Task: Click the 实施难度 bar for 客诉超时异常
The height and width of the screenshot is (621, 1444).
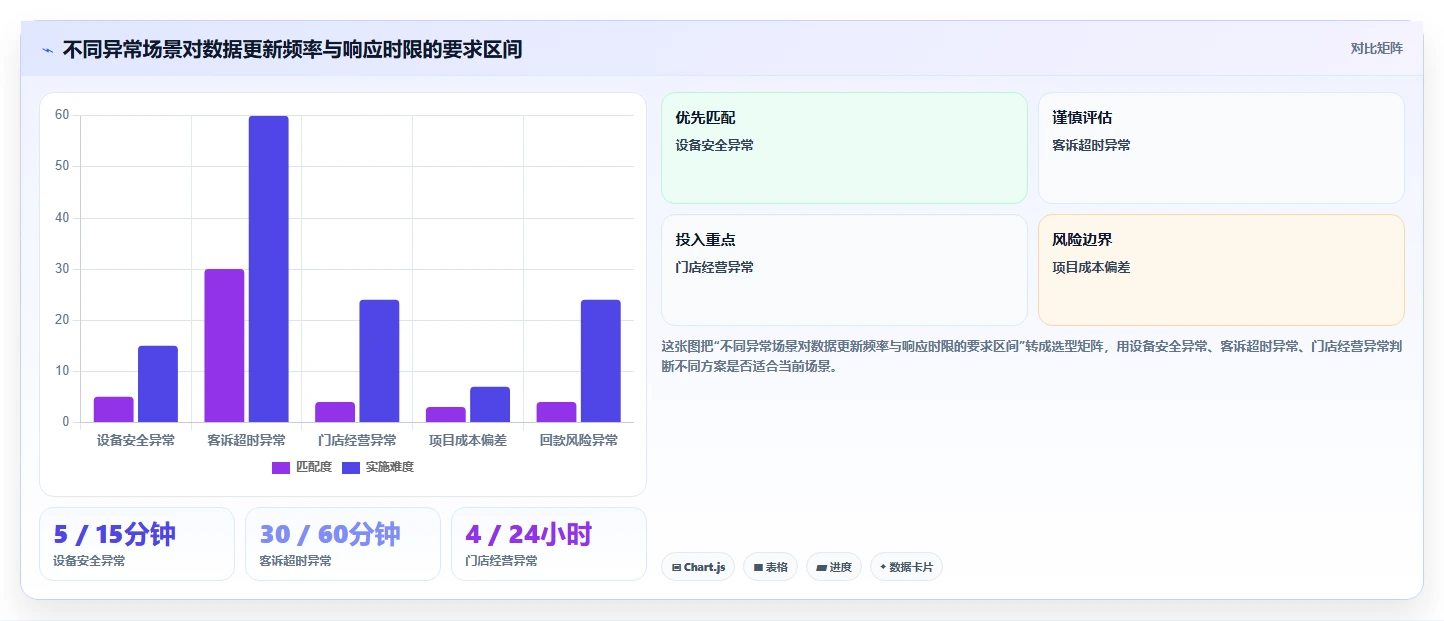Action: (x=269, y=269)
